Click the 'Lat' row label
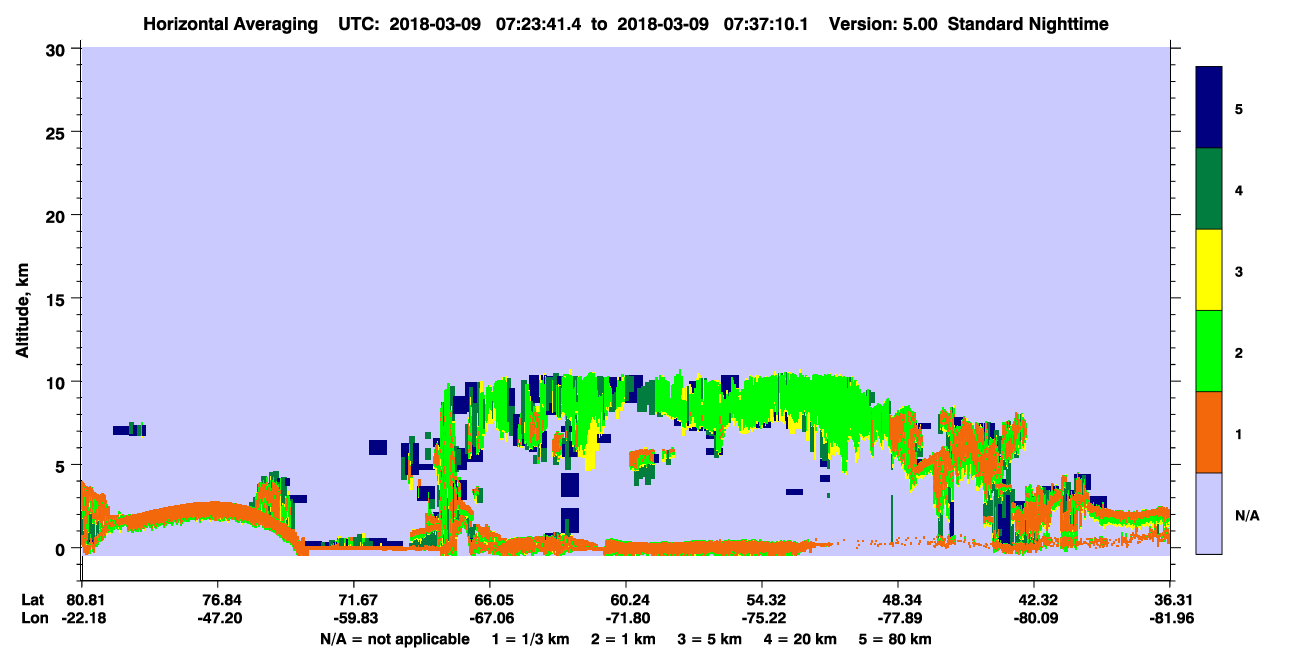The image size is (1300, 667). [33, 600]
